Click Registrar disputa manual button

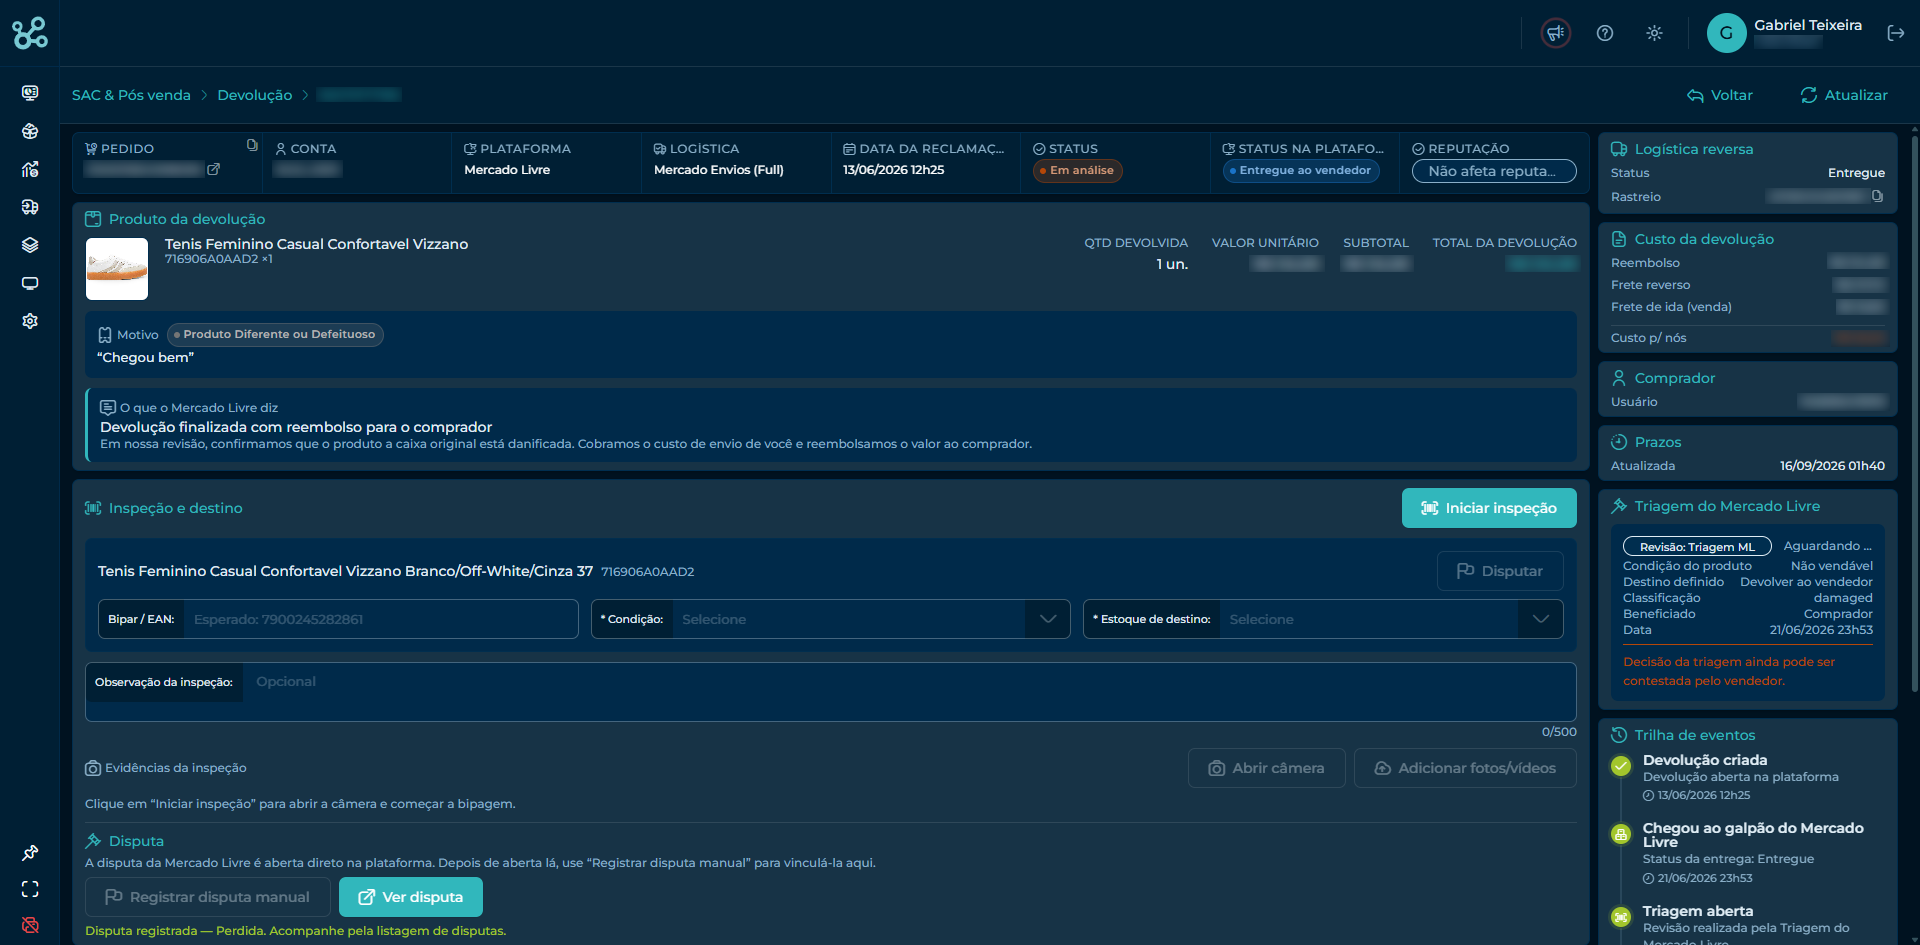pyautogui.click(x=208, y=897)
